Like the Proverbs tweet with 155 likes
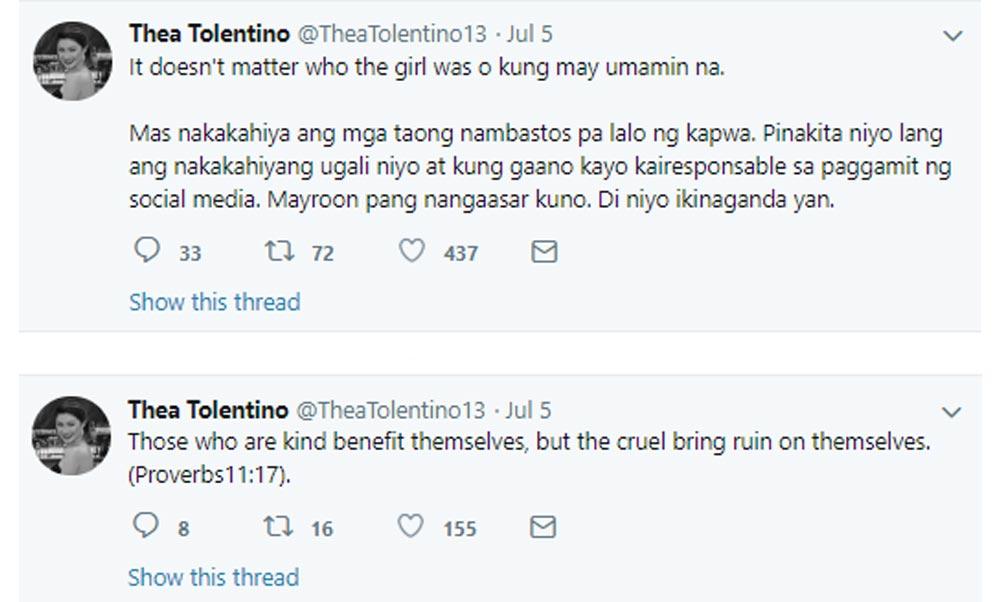 [x=411, y=527]
